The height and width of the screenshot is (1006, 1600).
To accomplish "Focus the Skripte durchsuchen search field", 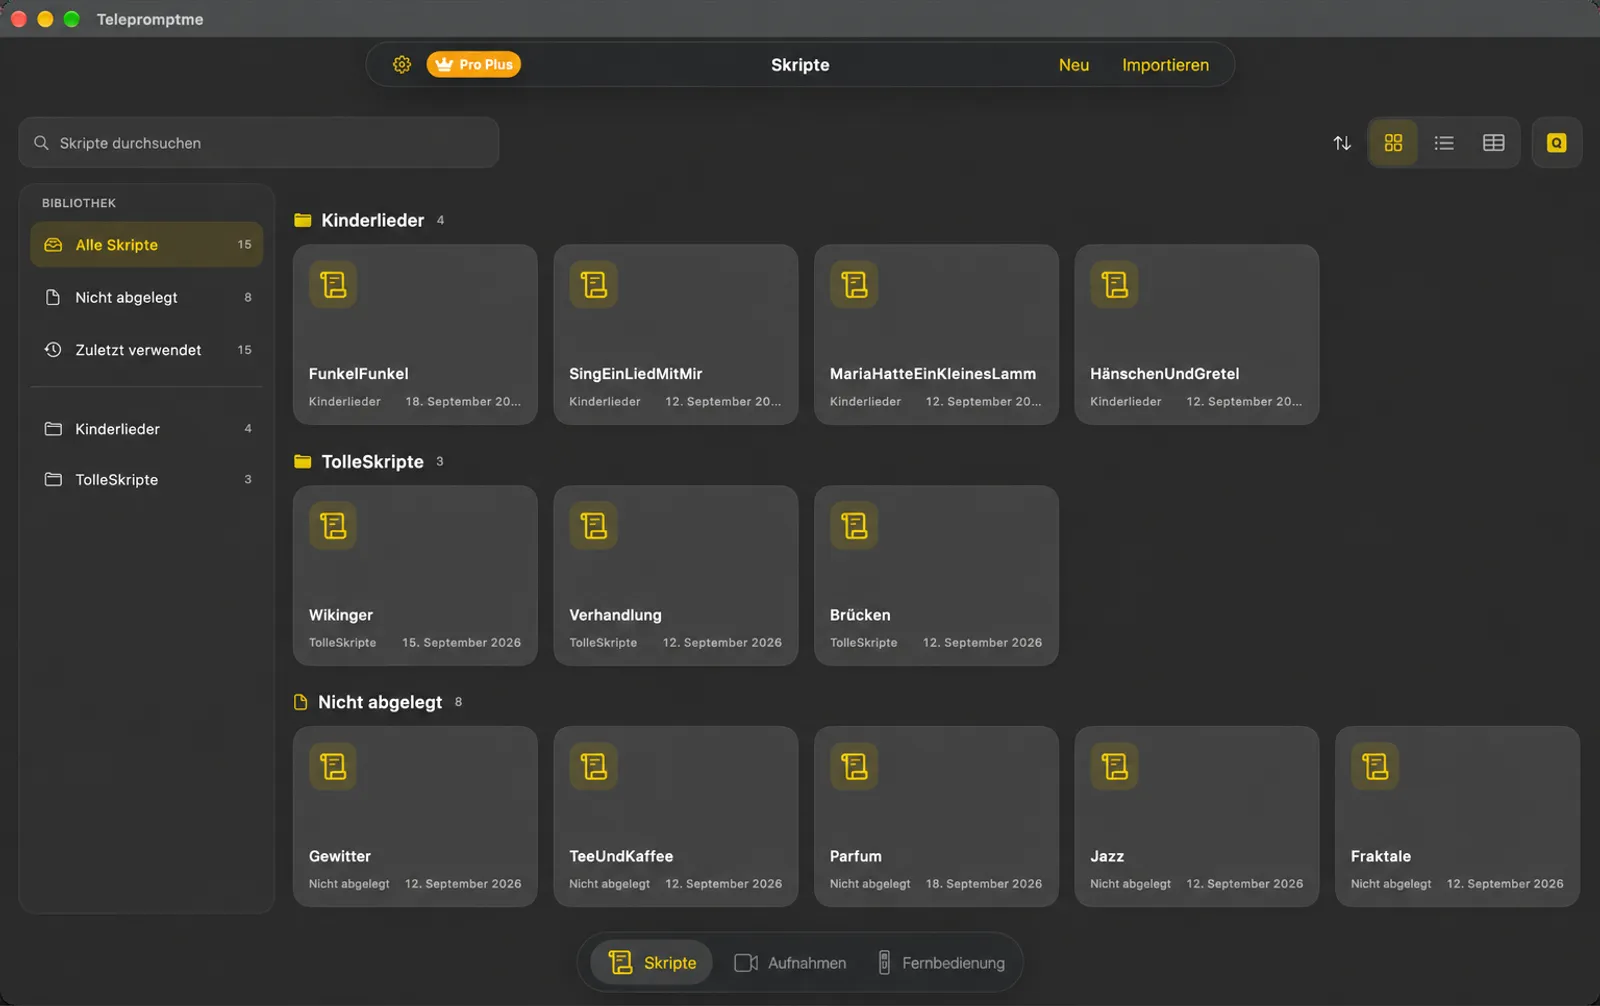I will click(259, 143).
